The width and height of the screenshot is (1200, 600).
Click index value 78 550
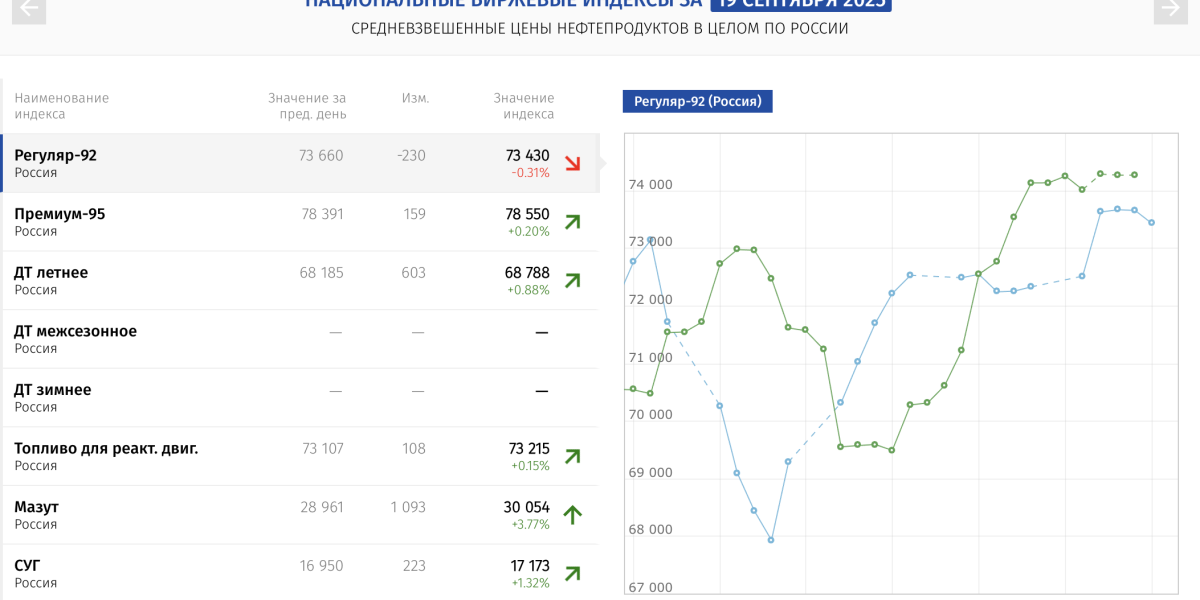[528, 214]
